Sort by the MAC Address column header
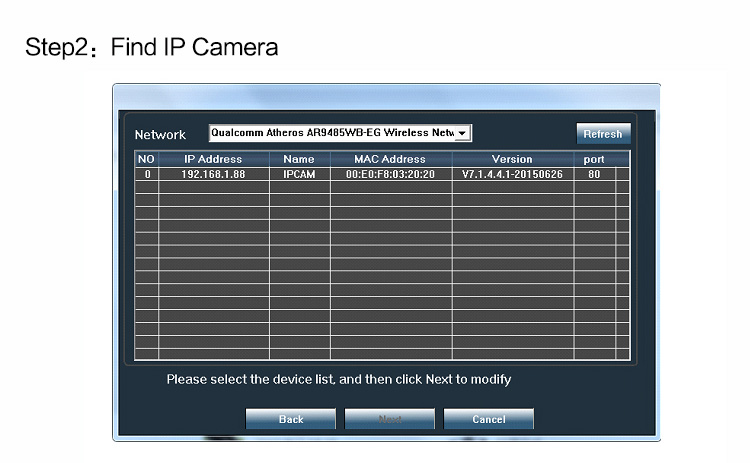The height and width of the screenshot is (463, 750). pyautogui.click(x=390, y=159)
